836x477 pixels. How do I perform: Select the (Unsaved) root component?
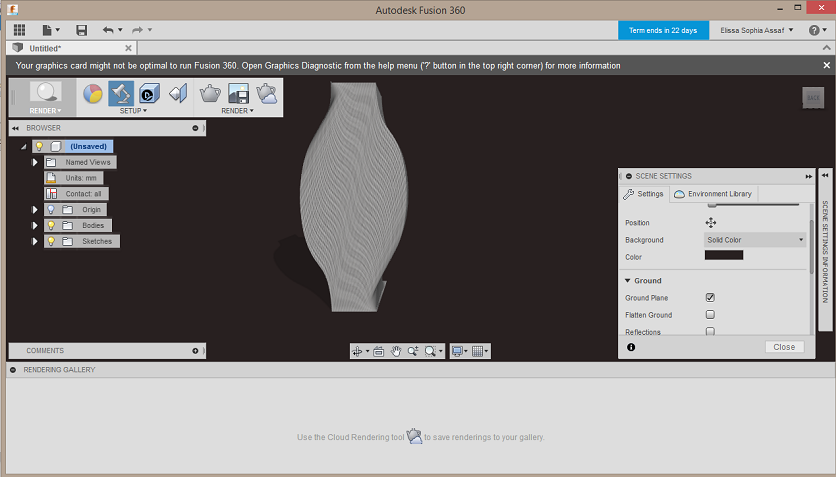click(89, 146)
